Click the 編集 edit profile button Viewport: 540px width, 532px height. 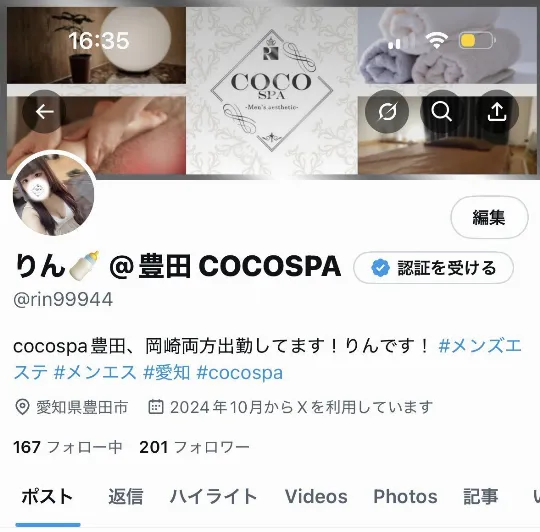coord(489,217)
